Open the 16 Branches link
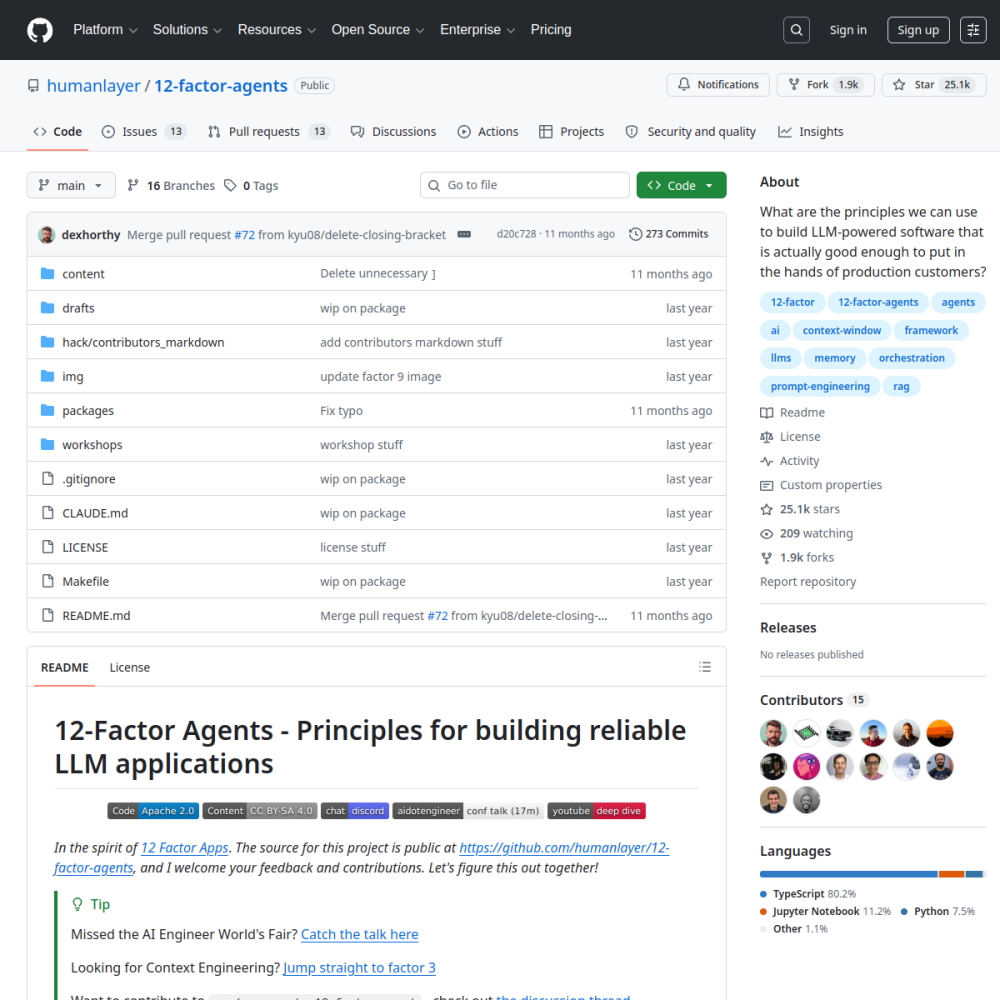This screenshot has height=1000, width=1000. (171, 186)
